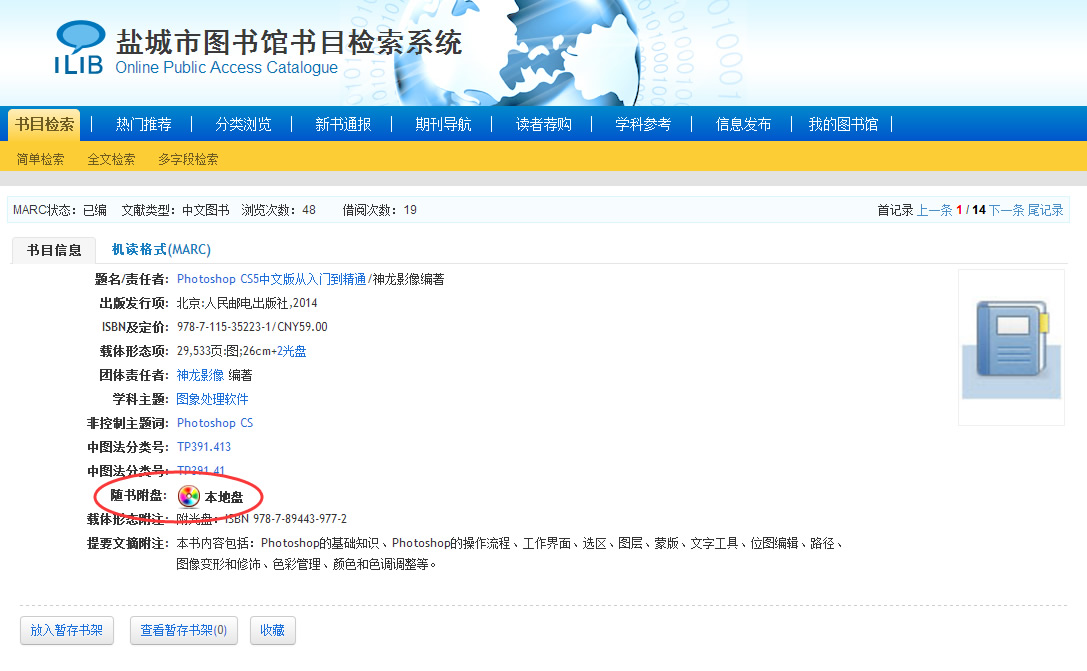Click the ISBN 978-7-115-35223-1 text
This screenshot has height=671, width=1087.
pos(224,327)
